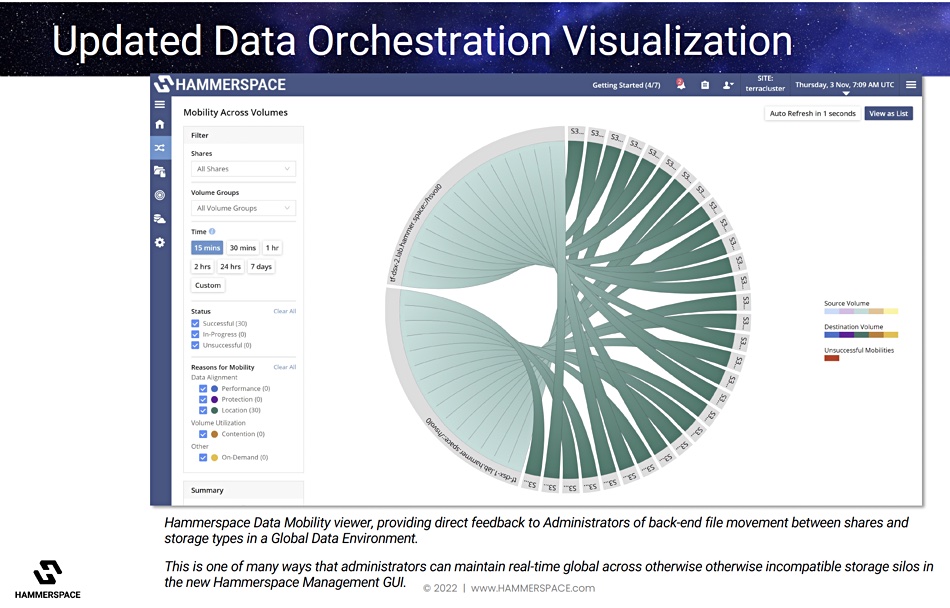Select the 24 hrs time range
The image size is (950, 608).
pos(230,266)
